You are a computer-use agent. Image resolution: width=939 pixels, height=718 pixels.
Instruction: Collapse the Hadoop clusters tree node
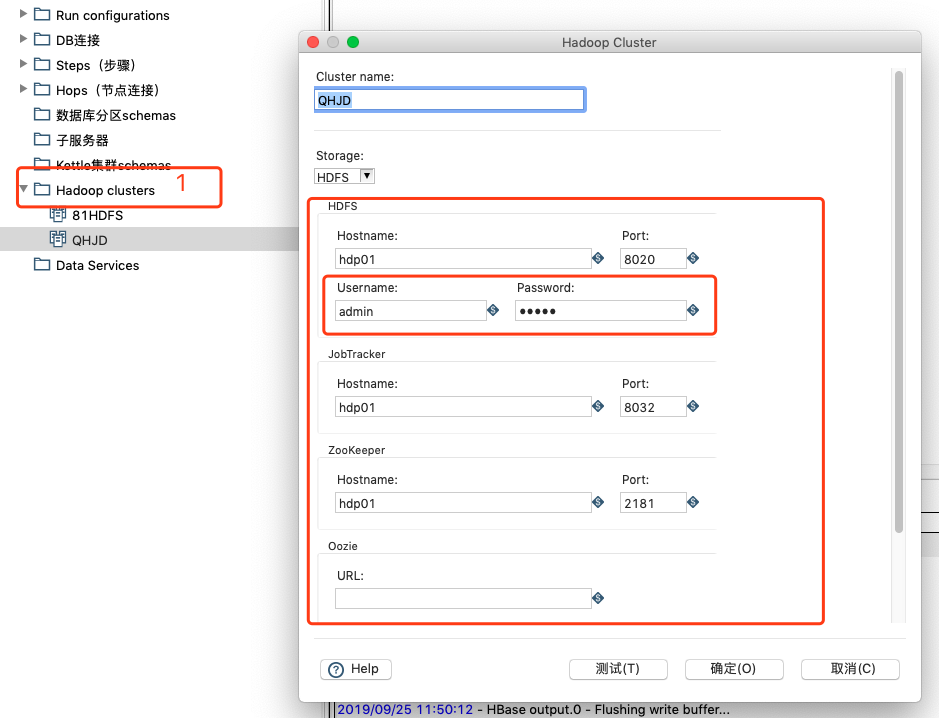(23, 189)
